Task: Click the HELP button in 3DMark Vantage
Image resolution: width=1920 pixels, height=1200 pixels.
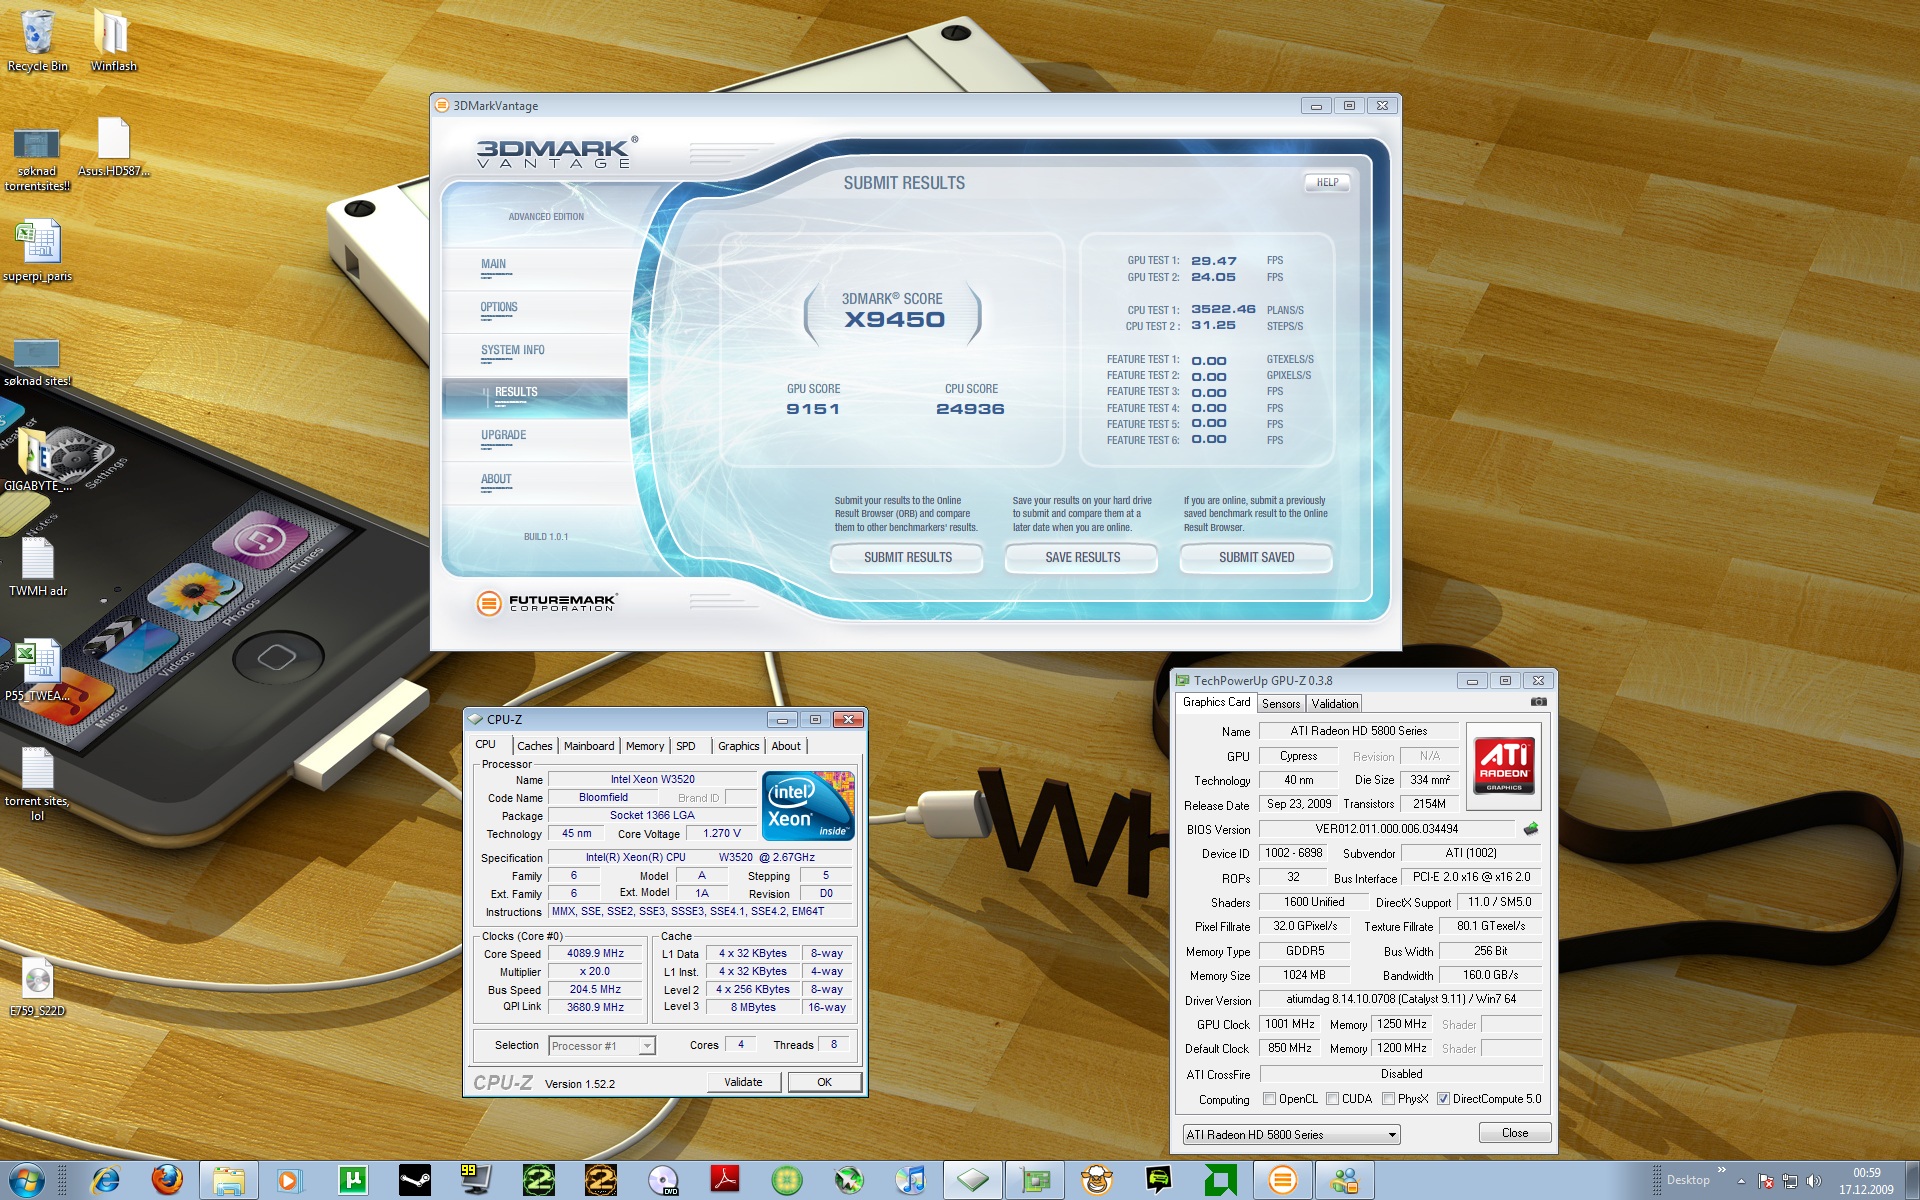Action: coord(1327,183)
